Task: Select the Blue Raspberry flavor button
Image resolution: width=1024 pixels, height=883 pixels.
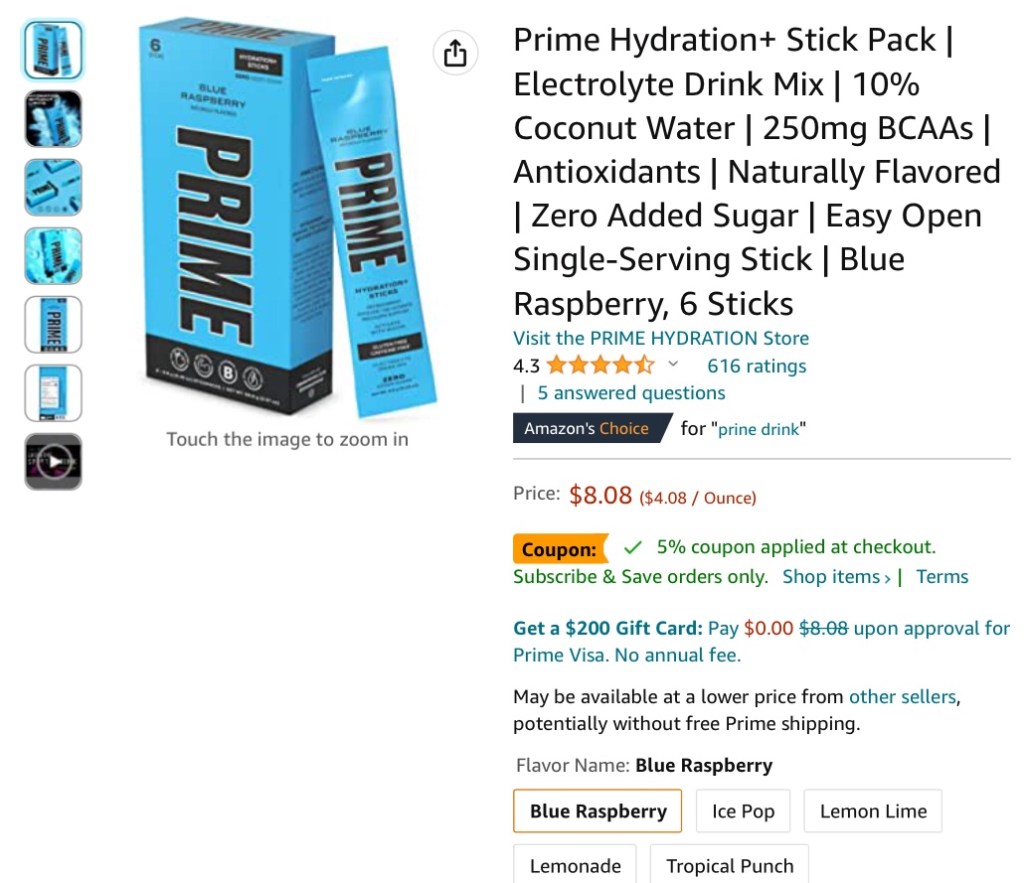Action: click(x=598, y=811)
